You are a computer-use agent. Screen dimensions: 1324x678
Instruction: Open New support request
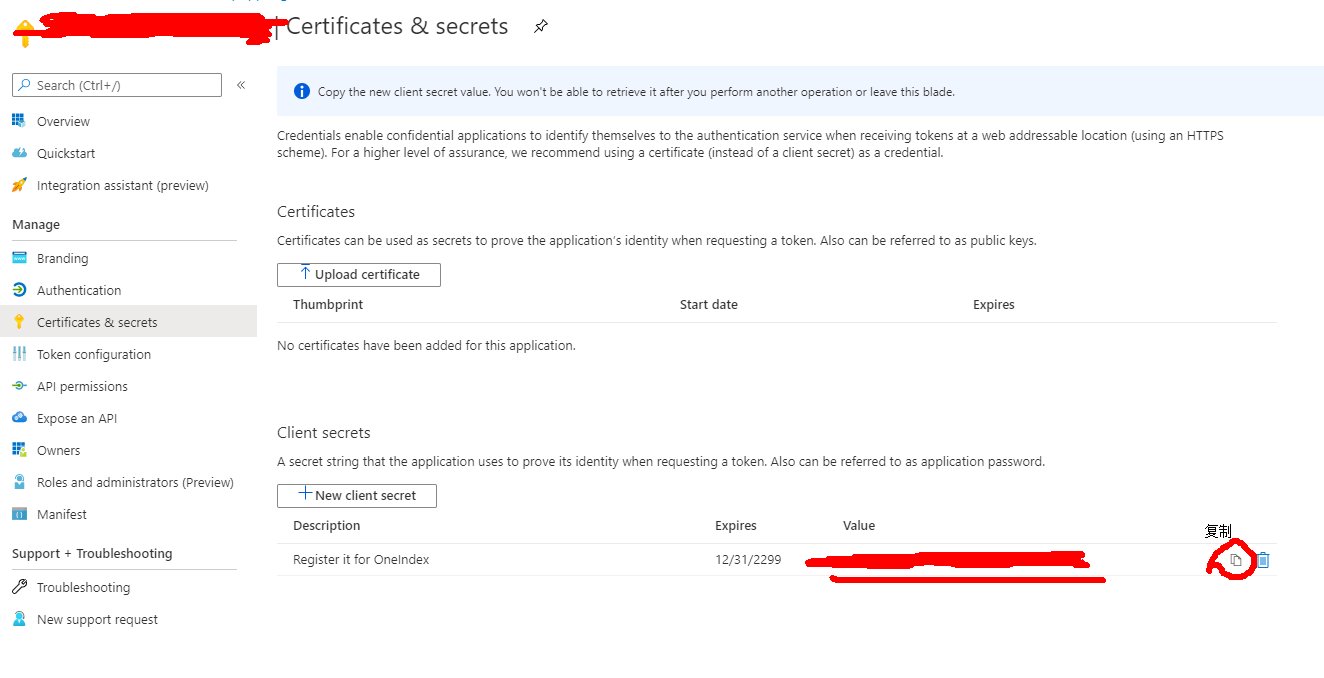97,619
